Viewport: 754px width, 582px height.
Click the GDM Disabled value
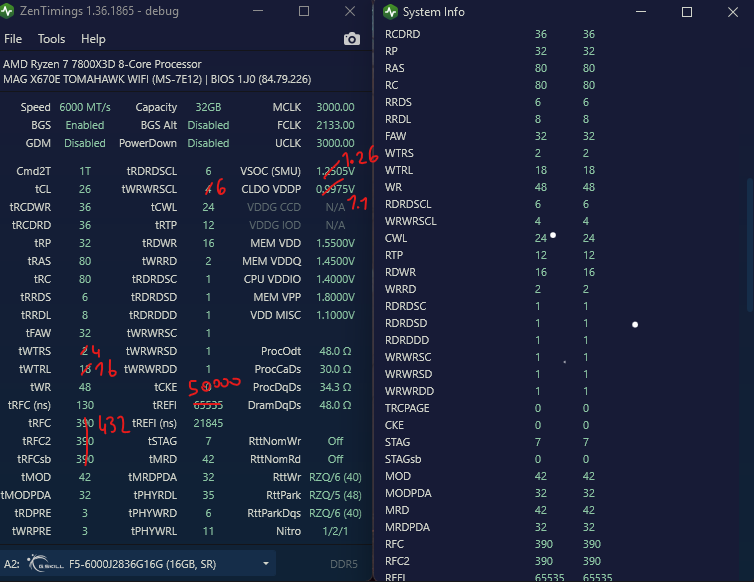click(85, 143)
